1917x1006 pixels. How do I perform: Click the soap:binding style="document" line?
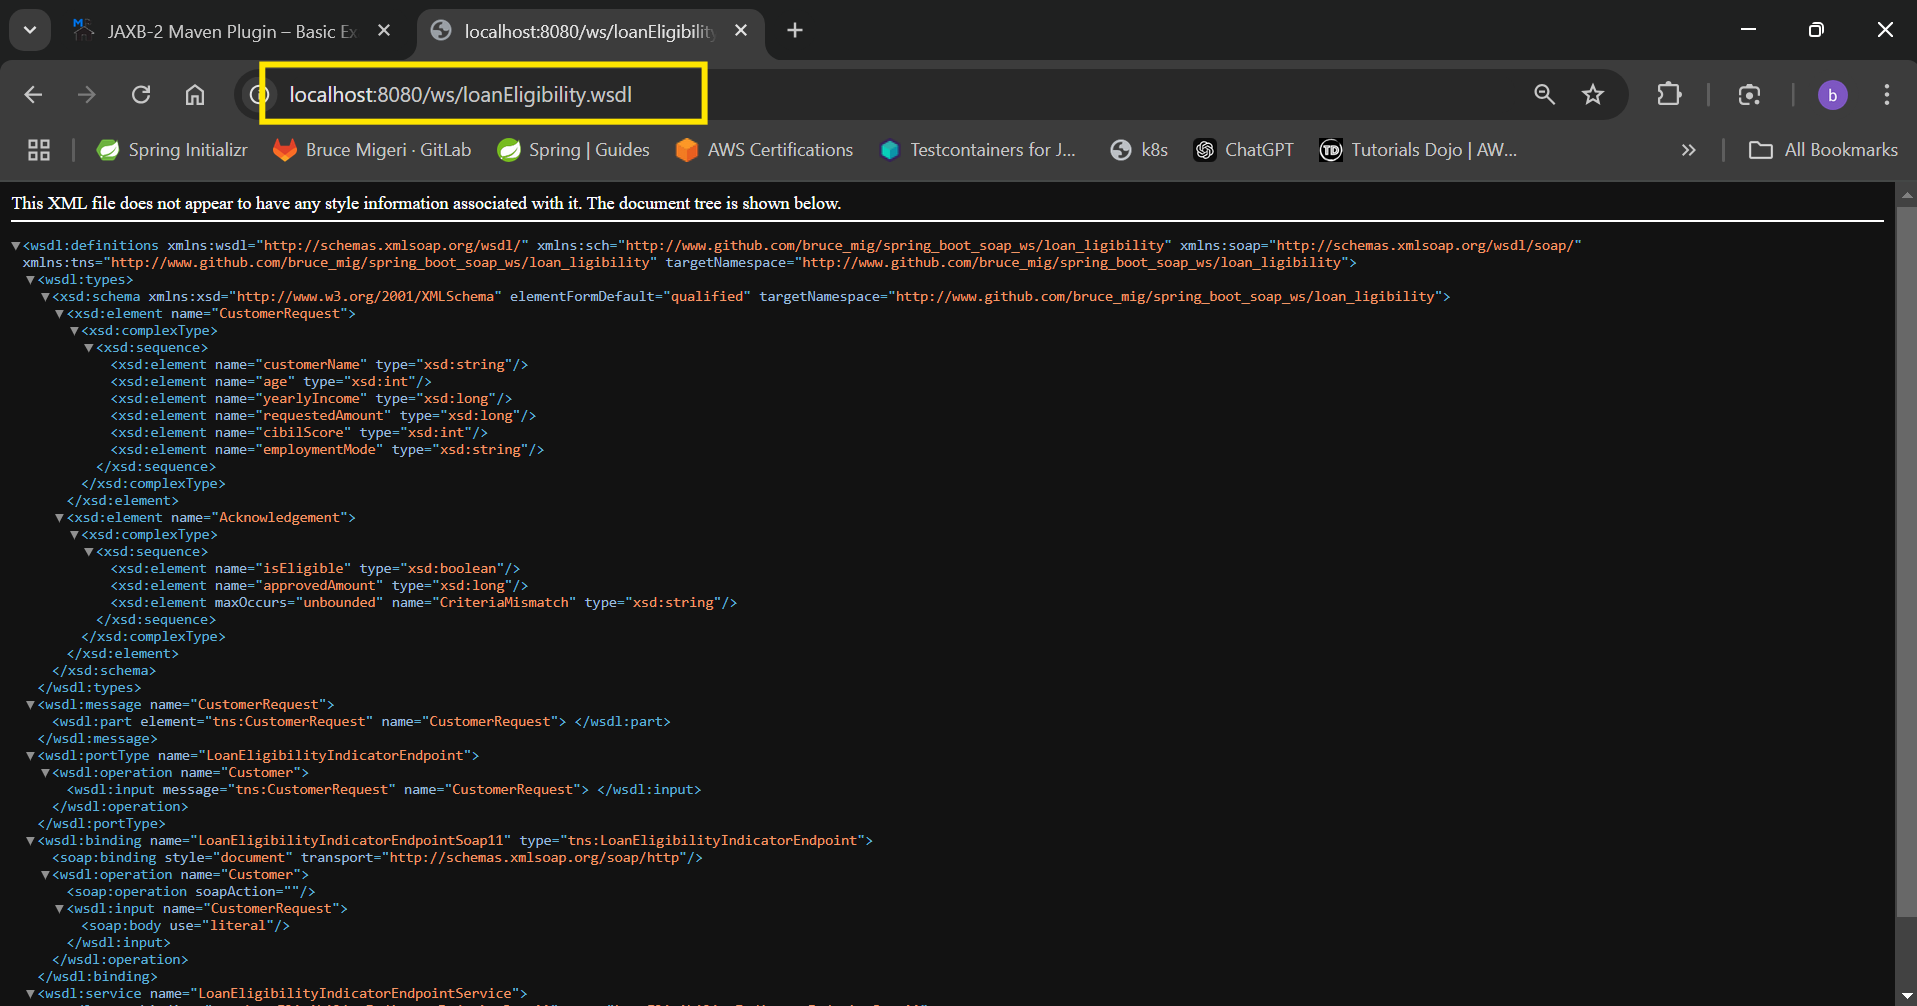click(377, 858)
